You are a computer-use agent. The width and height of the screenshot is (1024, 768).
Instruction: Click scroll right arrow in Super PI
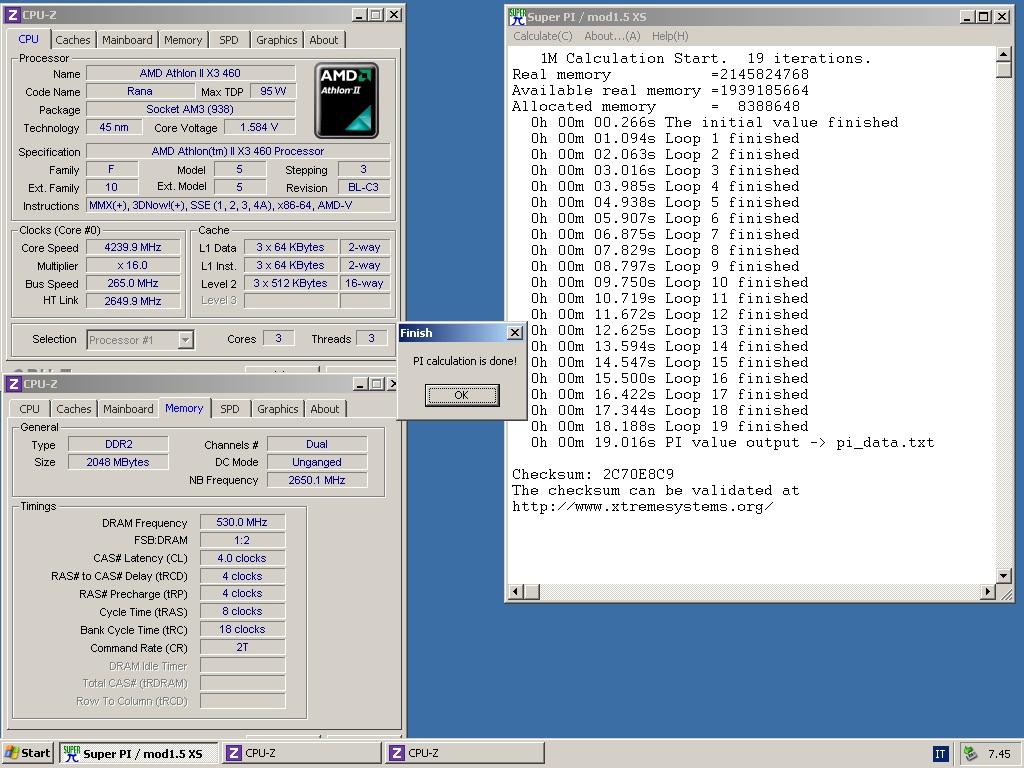point(988,592)
